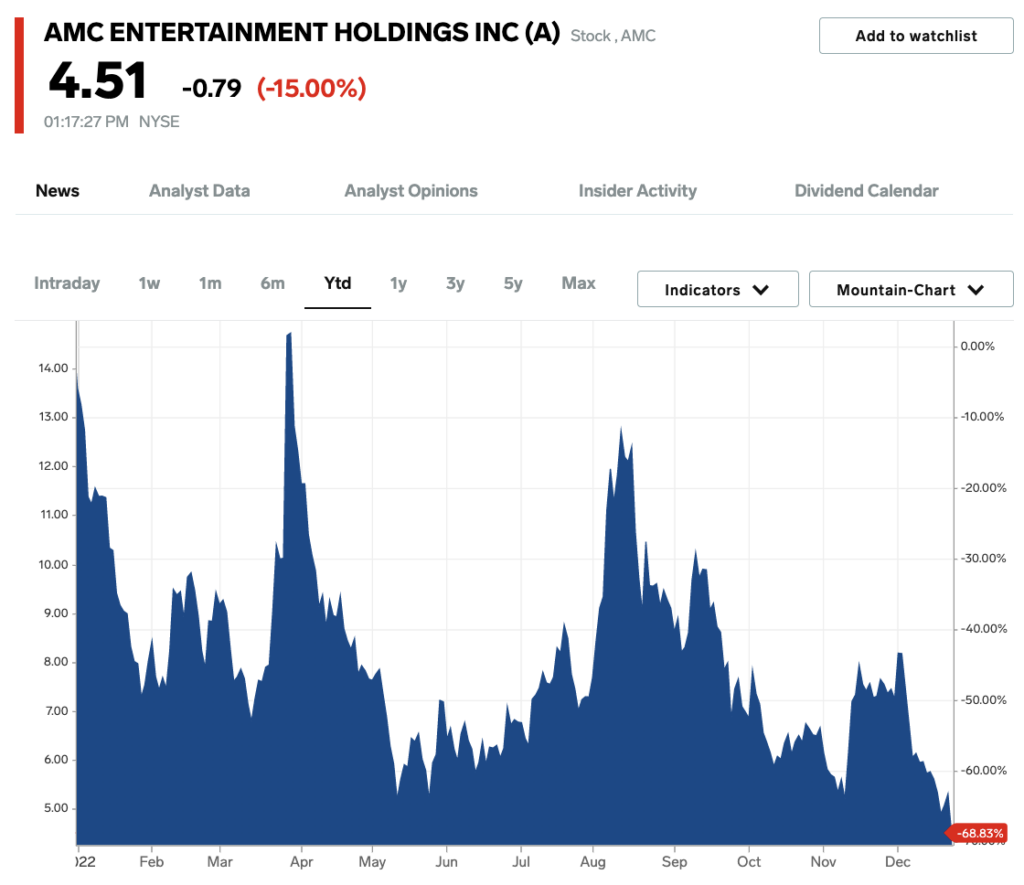Select the 5y chart range

[x=513, y=283]
